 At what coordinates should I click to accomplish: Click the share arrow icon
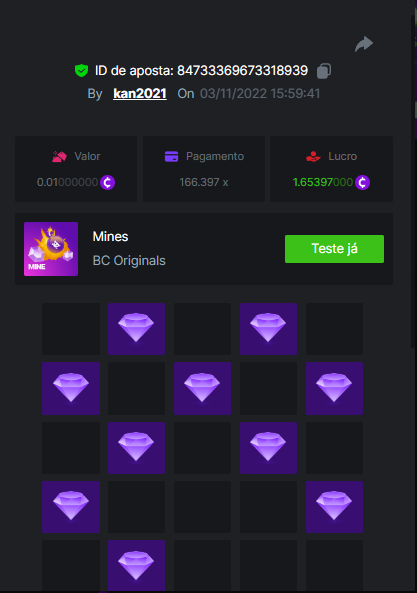(x=364, y=44)
